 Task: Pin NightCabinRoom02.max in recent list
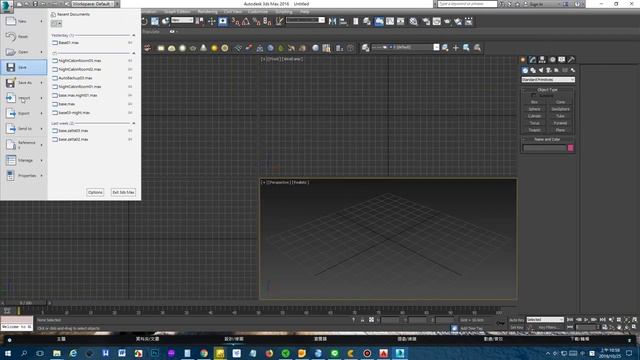tap(130, 69)
